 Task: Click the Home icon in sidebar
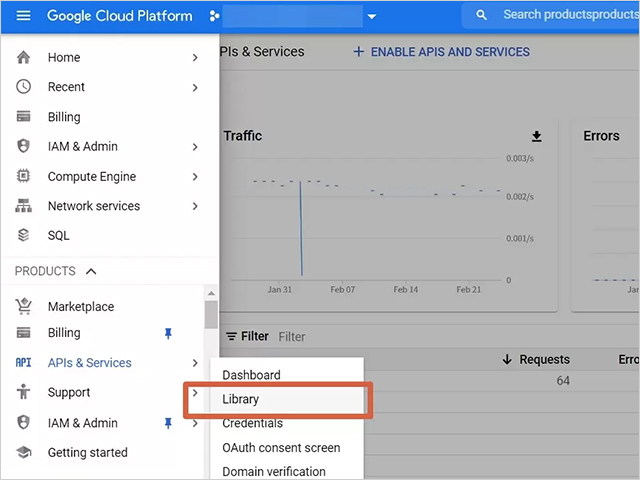[24, 58]
